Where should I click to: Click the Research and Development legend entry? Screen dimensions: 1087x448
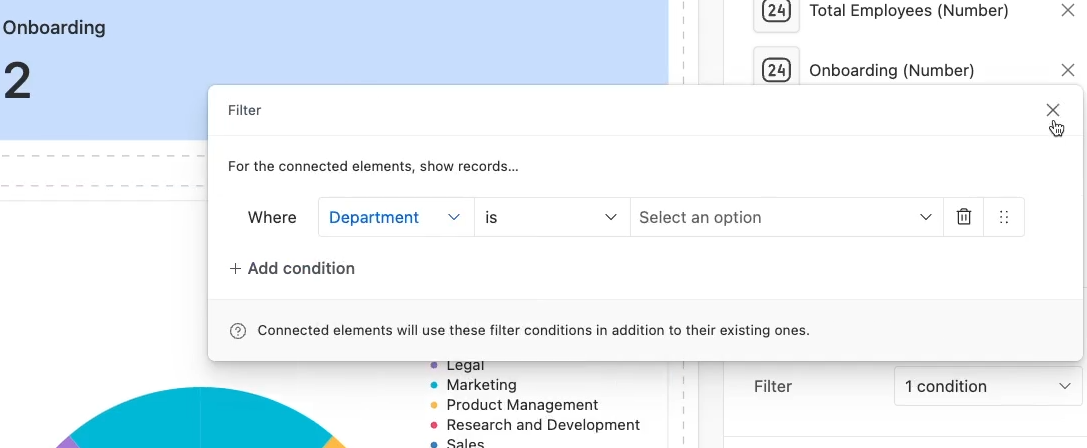point(534,425)
